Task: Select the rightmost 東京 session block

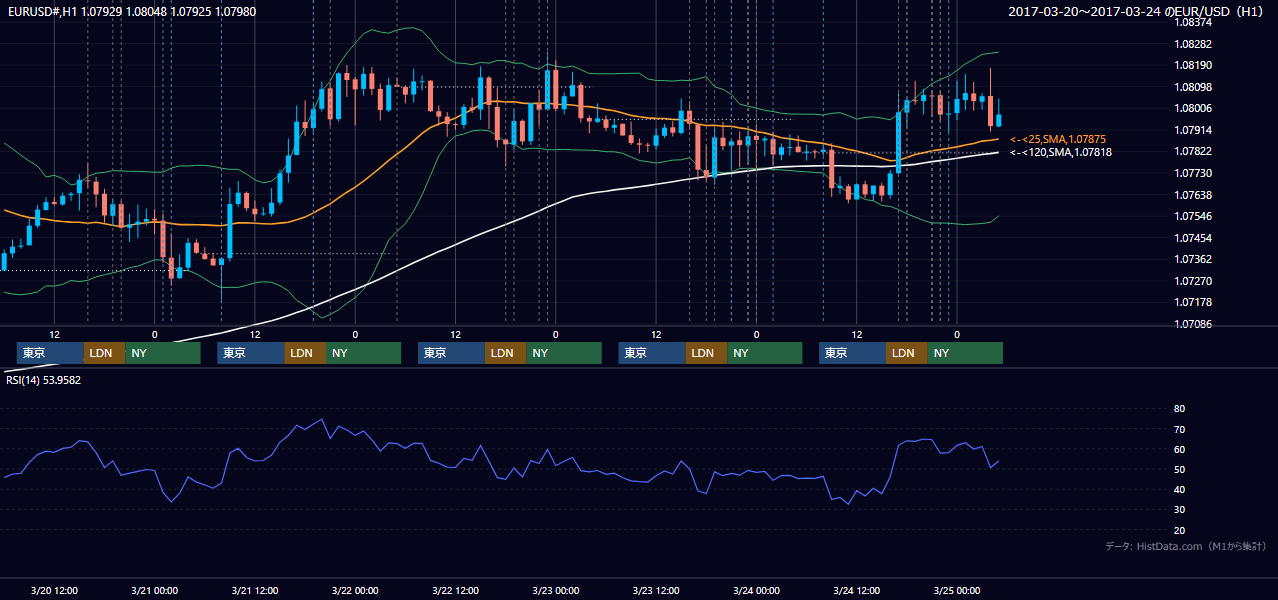Action: [x=852, y=353]
